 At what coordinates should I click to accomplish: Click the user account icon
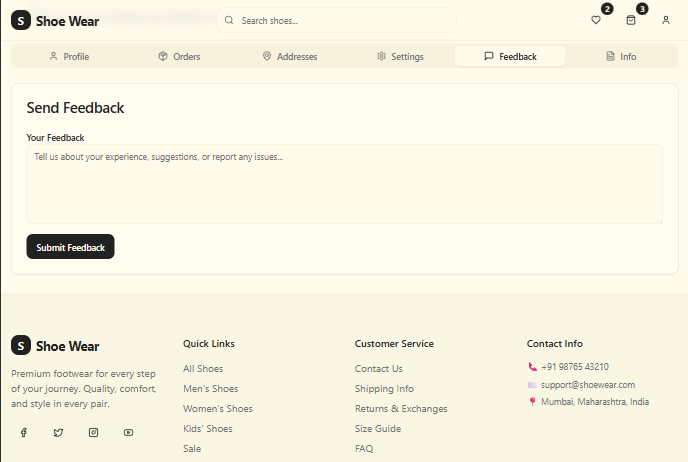click(x=666, y=20)
